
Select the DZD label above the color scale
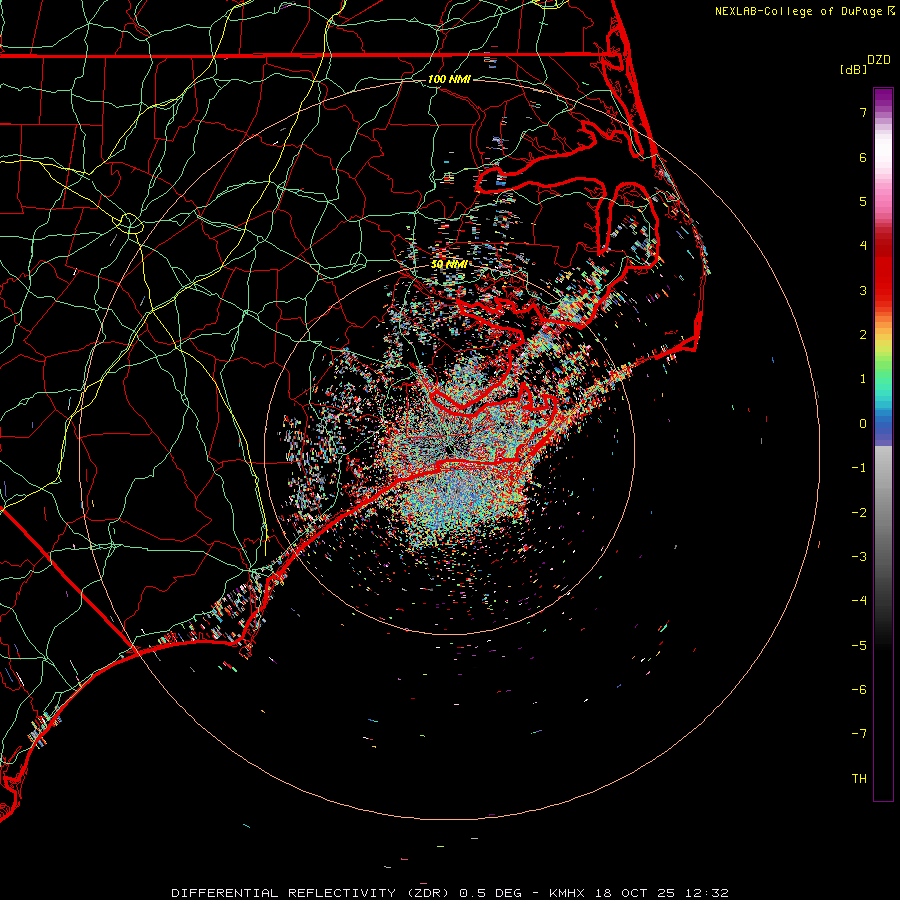coord(879,60)
